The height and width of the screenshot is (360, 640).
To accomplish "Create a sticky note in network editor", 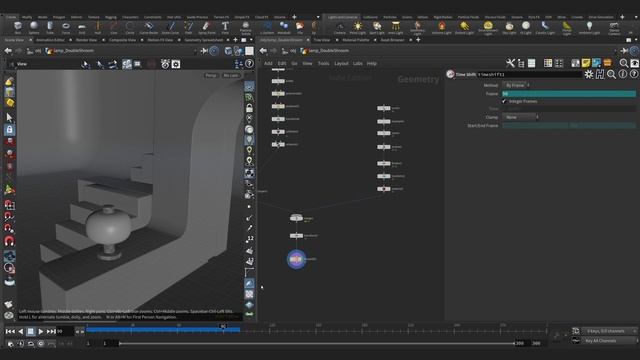I will (586, 63).
